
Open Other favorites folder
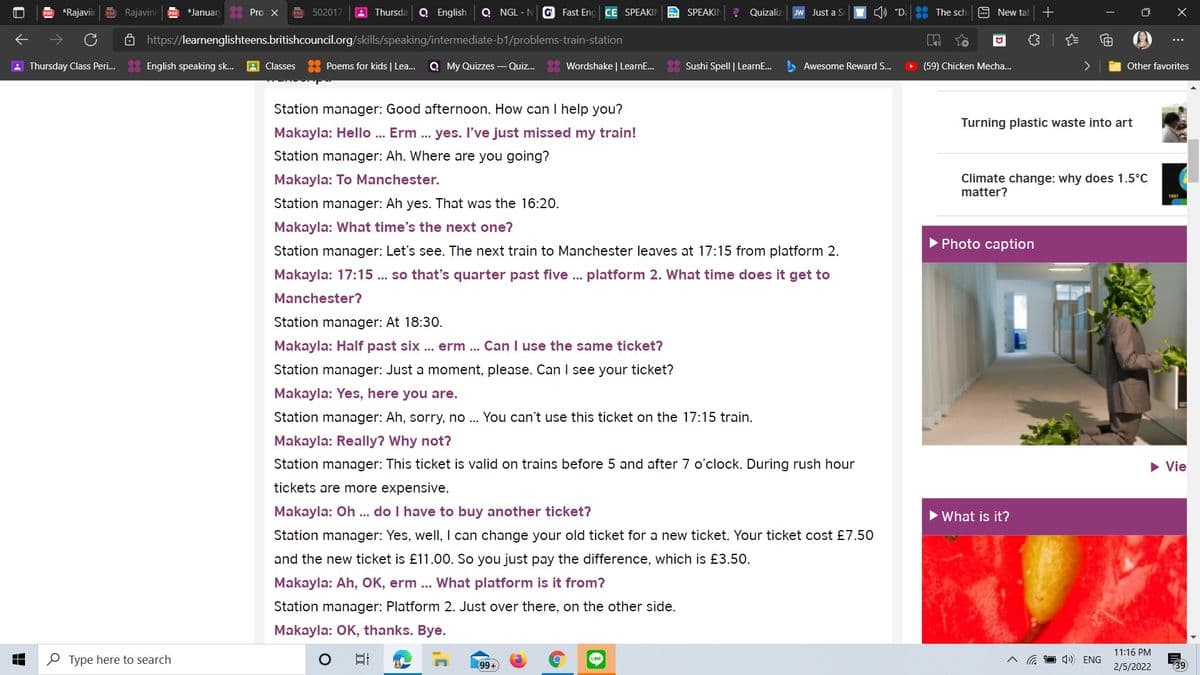pos(1149,66)
